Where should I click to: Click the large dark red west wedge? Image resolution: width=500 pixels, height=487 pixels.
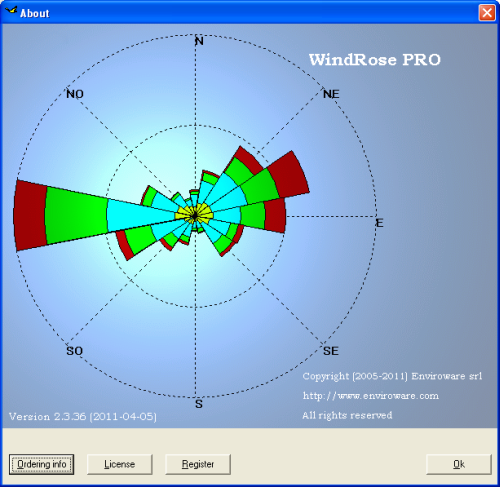click(x=30, y=215)
